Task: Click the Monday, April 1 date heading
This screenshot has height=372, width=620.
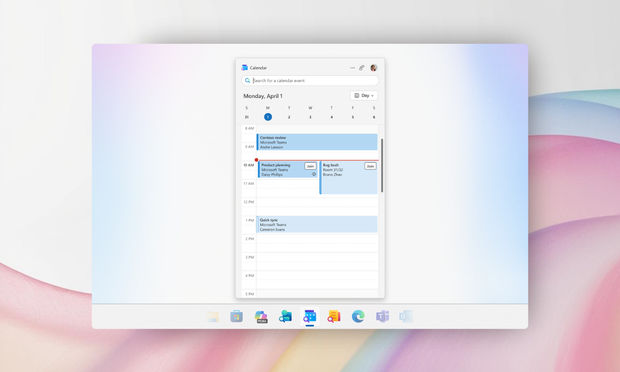Action: coord(263,96)
